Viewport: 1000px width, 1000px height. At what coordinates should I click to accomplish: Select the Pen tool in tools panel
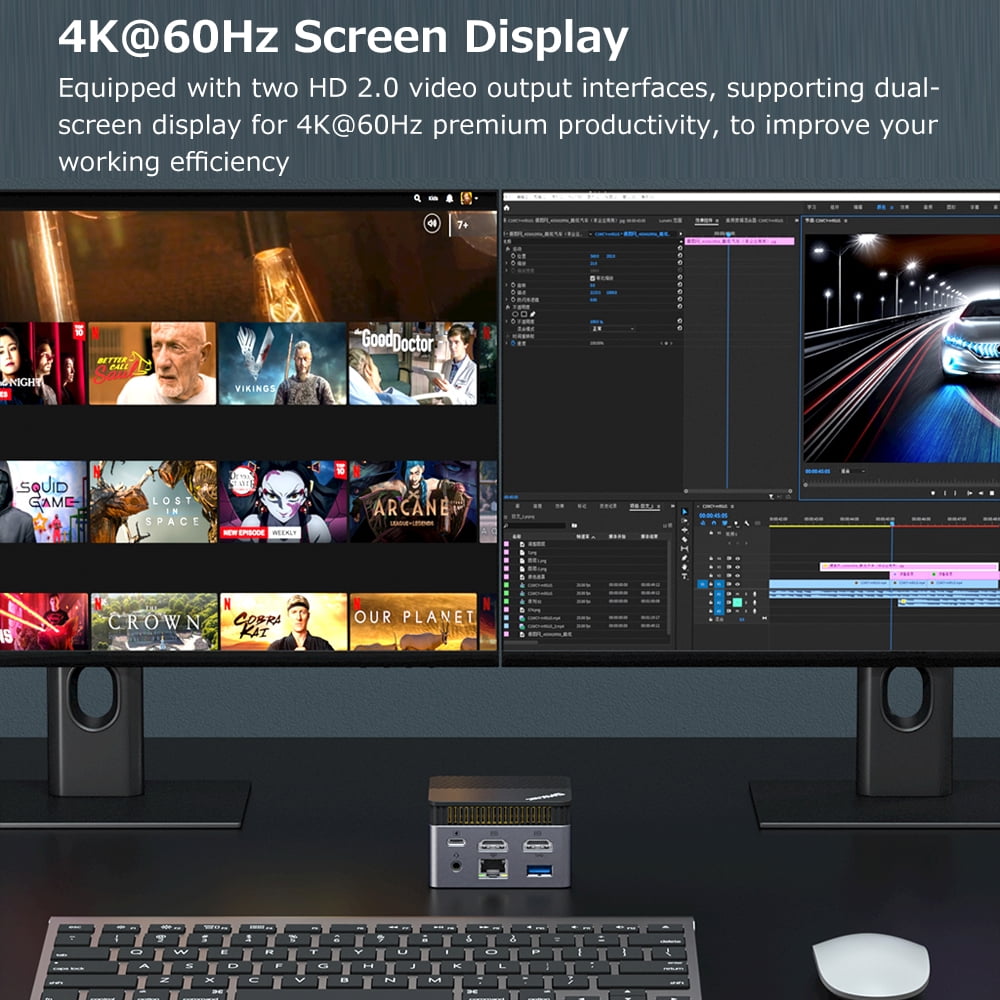pyautogui.click(x=684, y=558)
